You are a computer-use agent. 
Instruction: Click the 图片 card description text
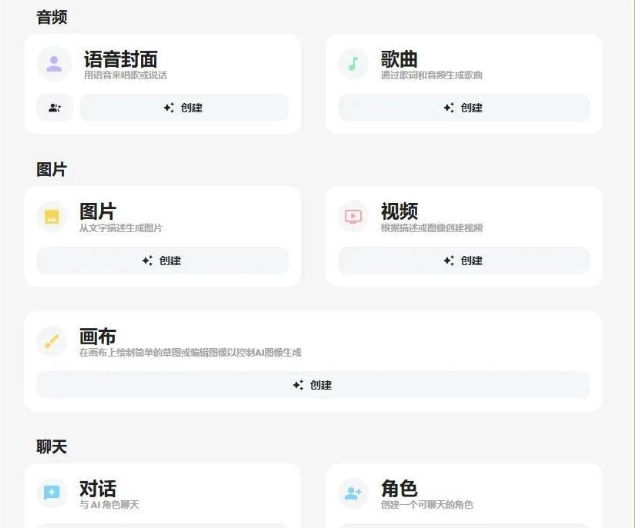(121, 229)
